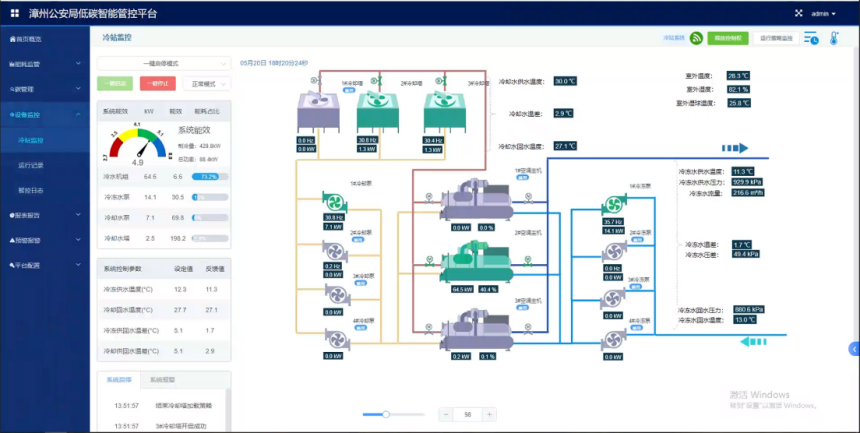This screenshot has width=860, height=433.
Task: Click the log panel vertical scrollbar
Action: pos(228,409)
